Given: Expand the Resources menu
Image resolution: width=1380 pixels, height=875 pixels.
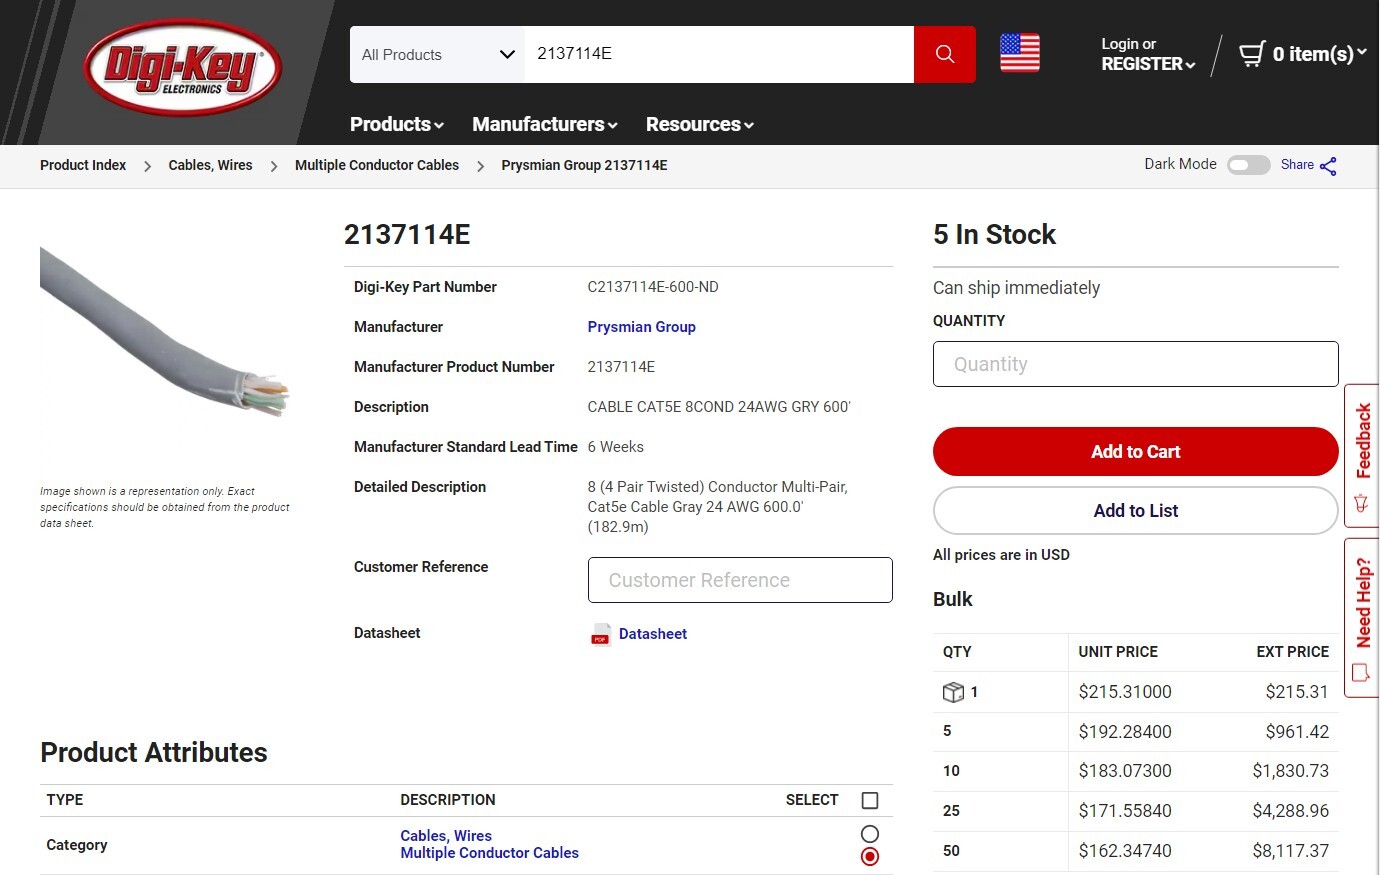Looking at the screenshot, I should click(x=700, y=124).
